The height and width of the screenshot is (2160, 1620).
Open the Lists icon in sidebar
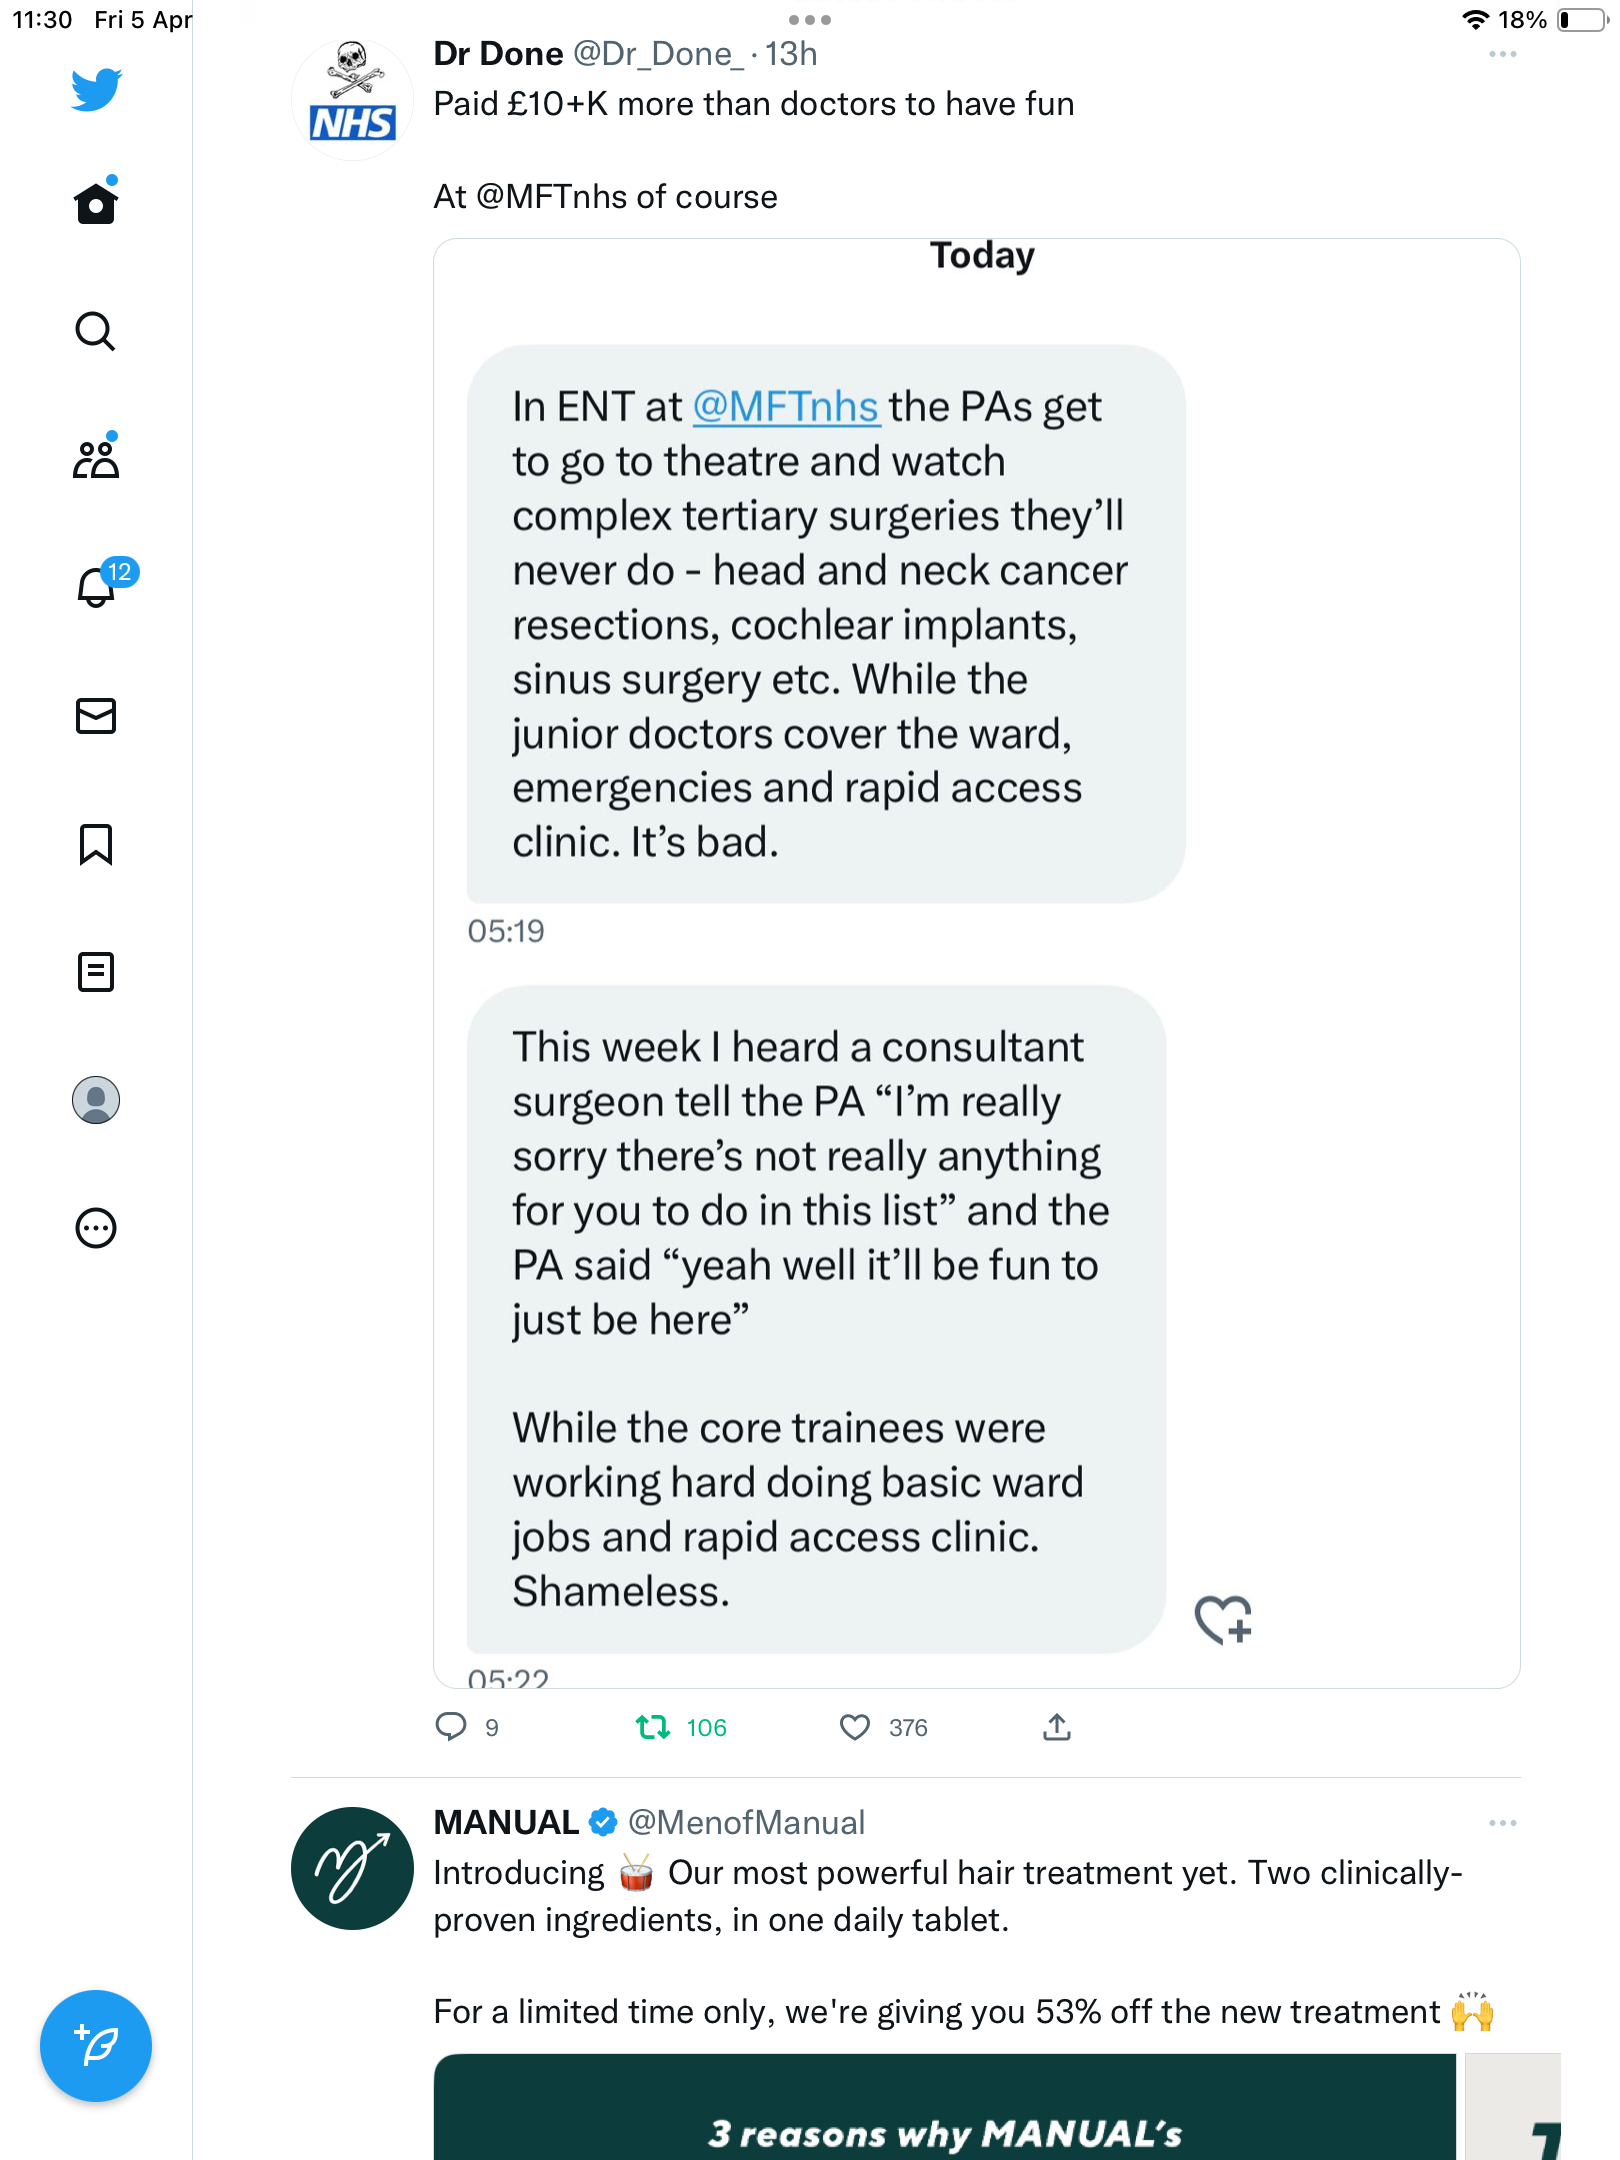[96, 972]
